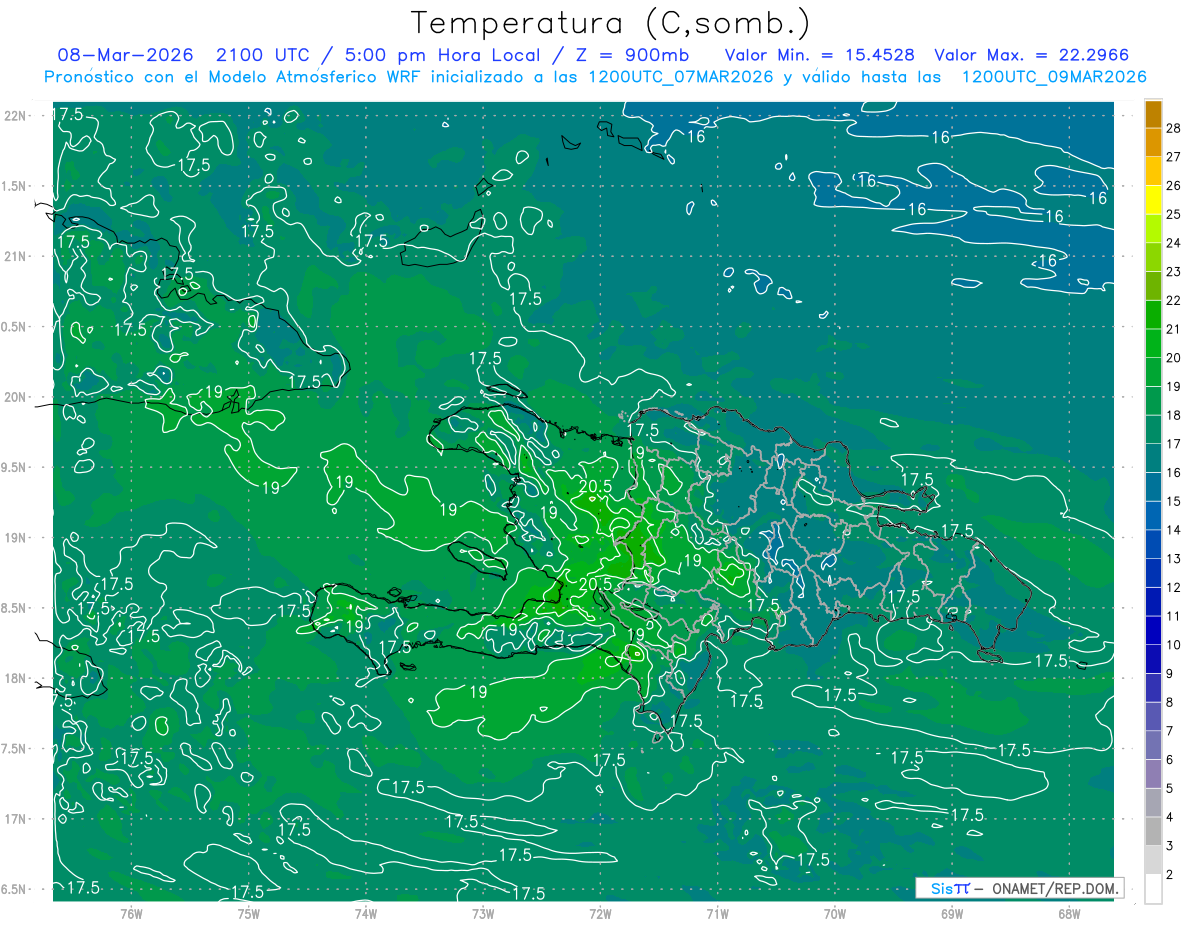Click the colorbar label "2"
Viewport: 1200px width, 927px height.
click(1170, 874)
